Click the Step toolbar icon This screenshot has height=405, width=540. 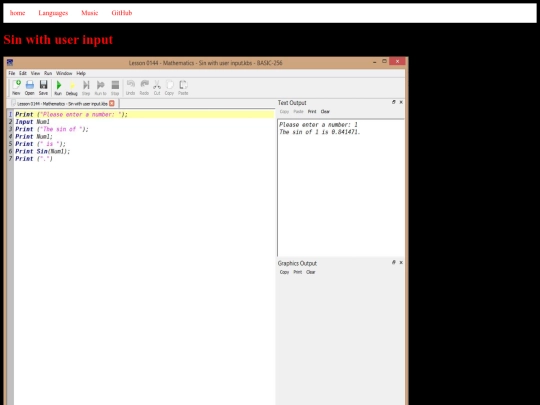pyautogui.click(x=86, y=88)
